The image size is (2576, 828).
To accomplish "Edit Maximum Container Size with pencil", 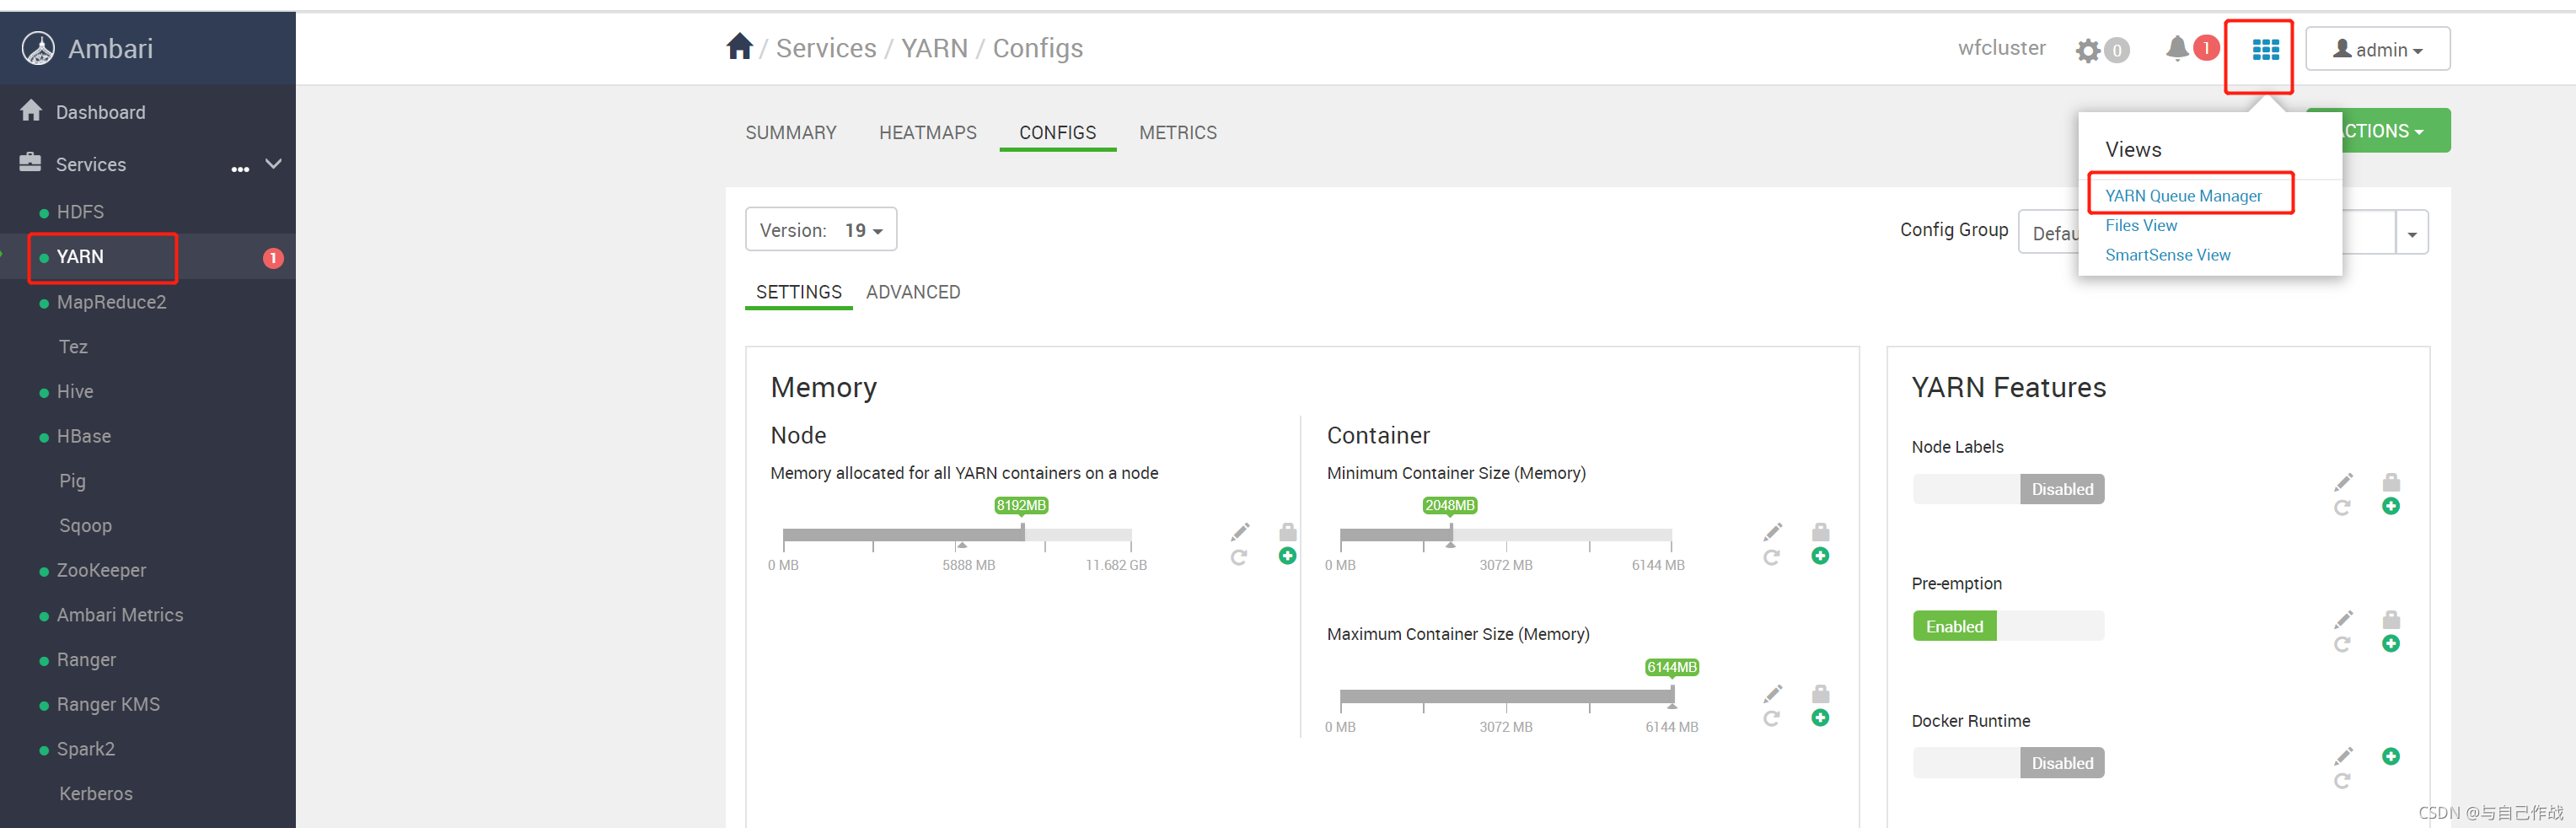I will (1772, 693).
